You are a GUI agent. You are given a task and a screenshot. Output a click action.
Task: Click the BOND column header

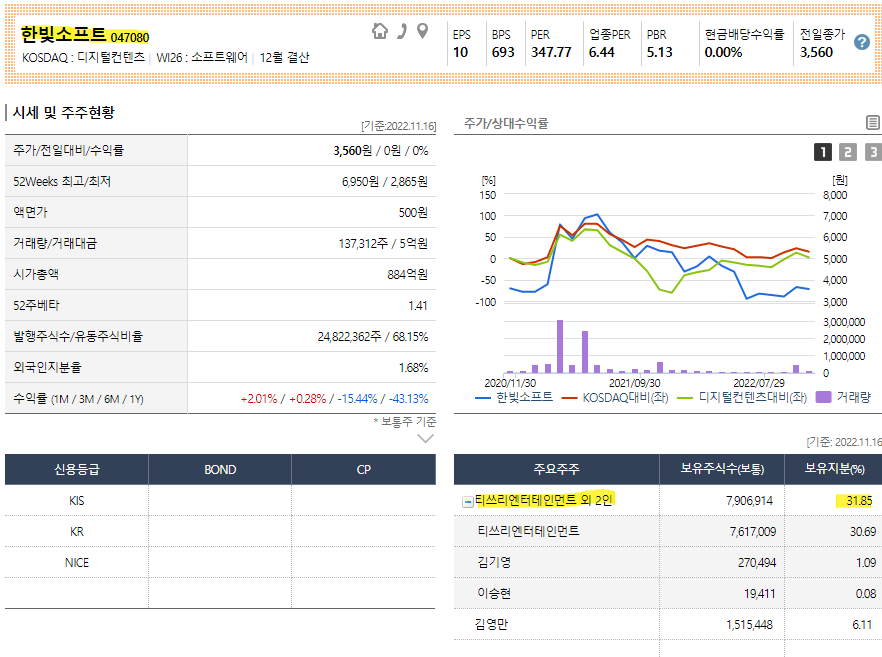click(x=220, y=470)
